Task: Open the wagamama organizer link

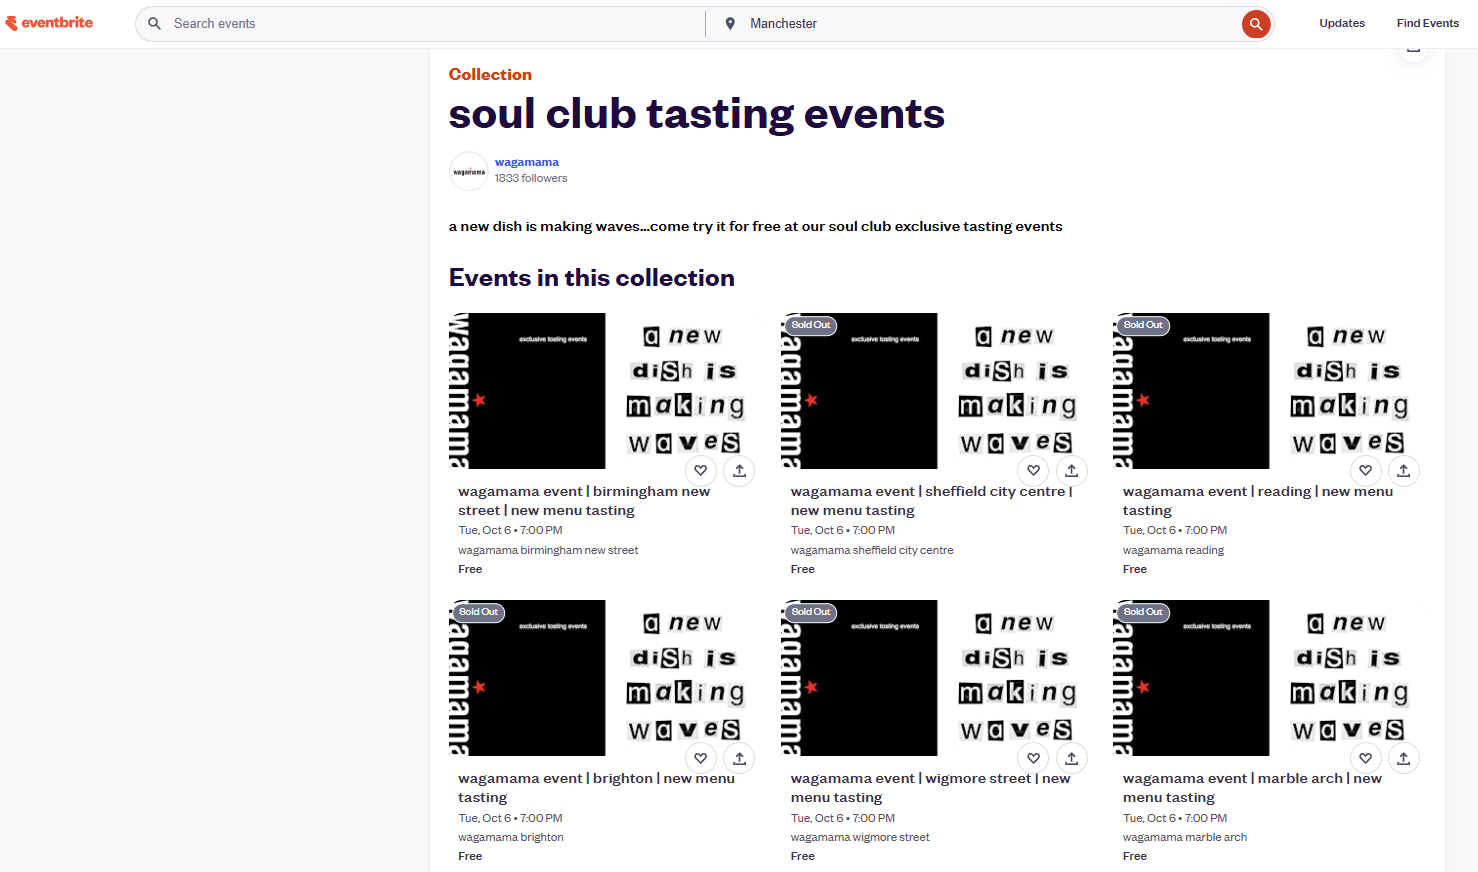Action: pos(526,162)
